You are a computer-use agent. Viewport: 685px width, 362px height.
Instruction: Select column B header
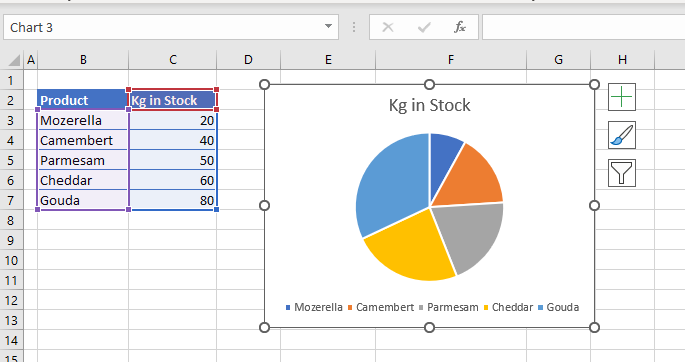pyautogui.click(x=83, y=60)
